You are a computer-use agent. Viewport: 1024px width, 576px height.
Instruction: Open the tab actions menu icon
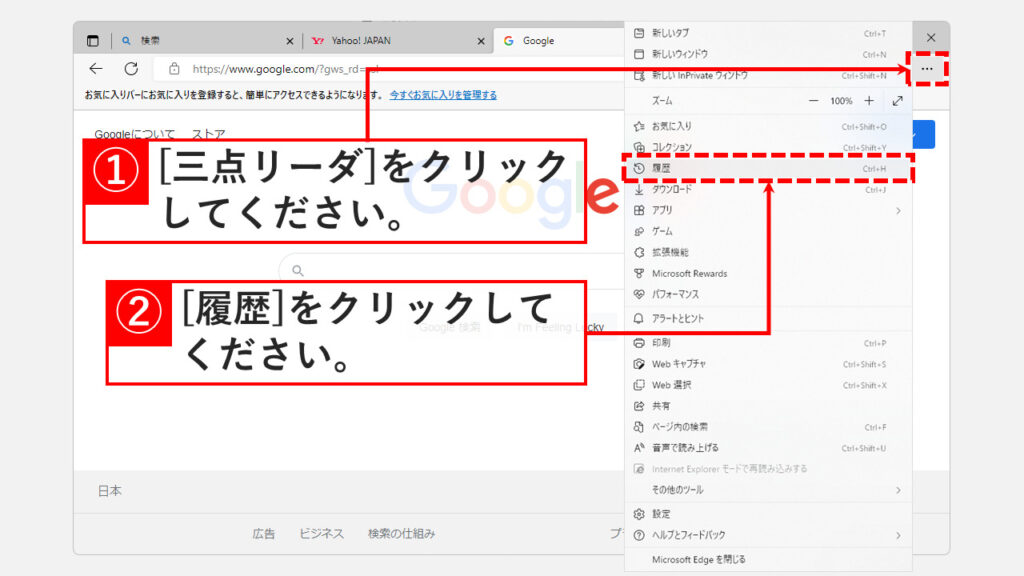(x=93, y=41)
